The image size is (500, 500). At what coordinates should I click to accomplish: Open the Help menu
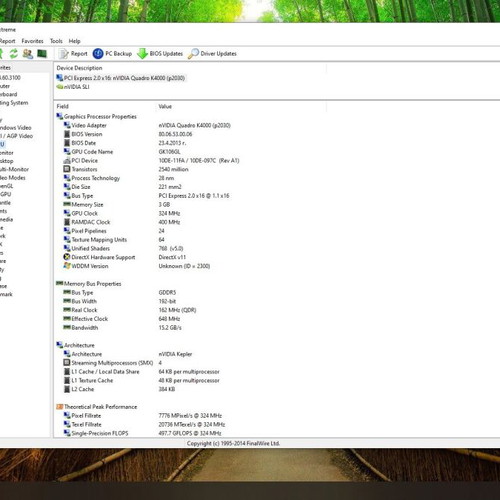[x=74, y=41]
